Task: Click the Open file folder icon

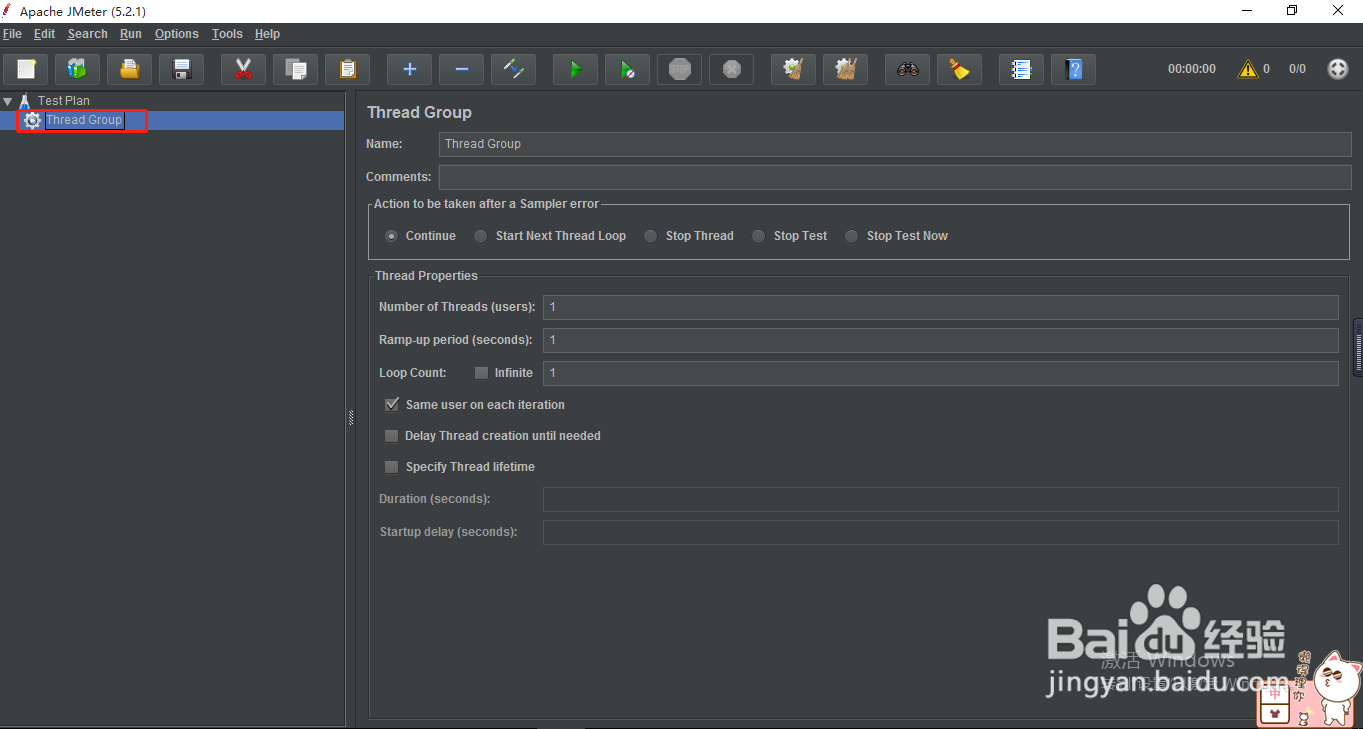Action: [x=129, y=69]
